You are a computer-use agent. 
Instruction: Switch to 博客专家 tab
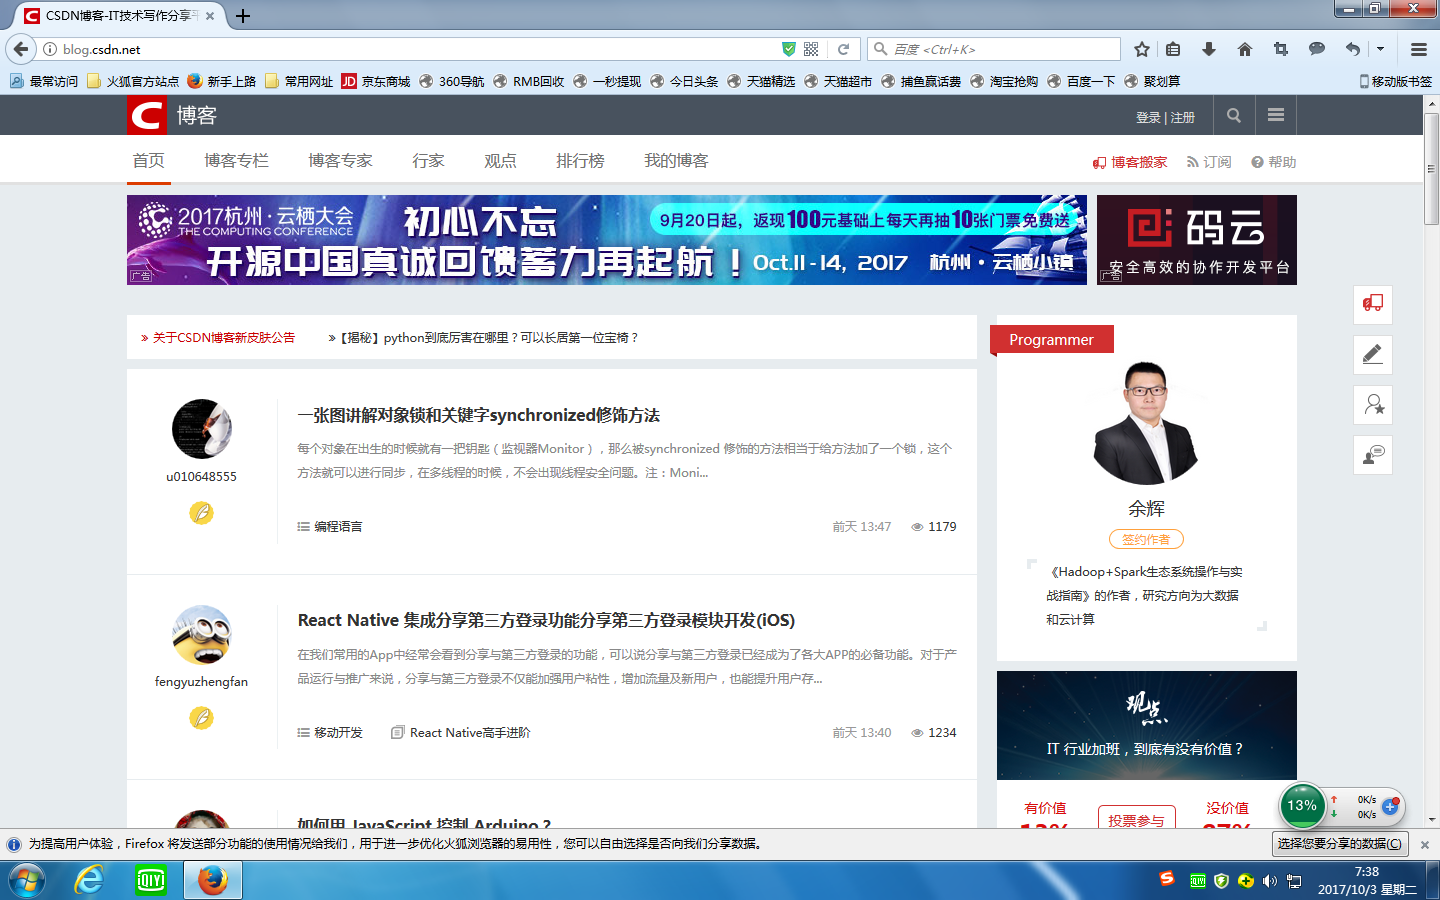pos(341,161)
